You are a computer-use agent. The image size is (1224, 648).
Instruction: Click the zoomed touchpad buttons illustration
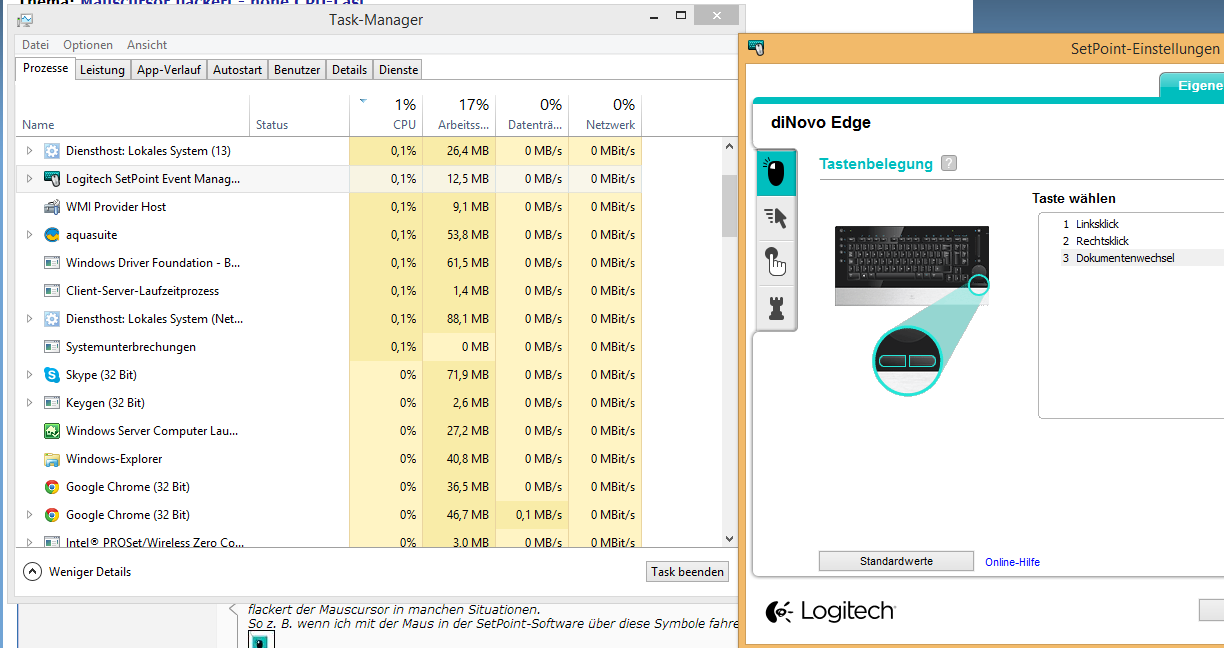pos(908,360)
